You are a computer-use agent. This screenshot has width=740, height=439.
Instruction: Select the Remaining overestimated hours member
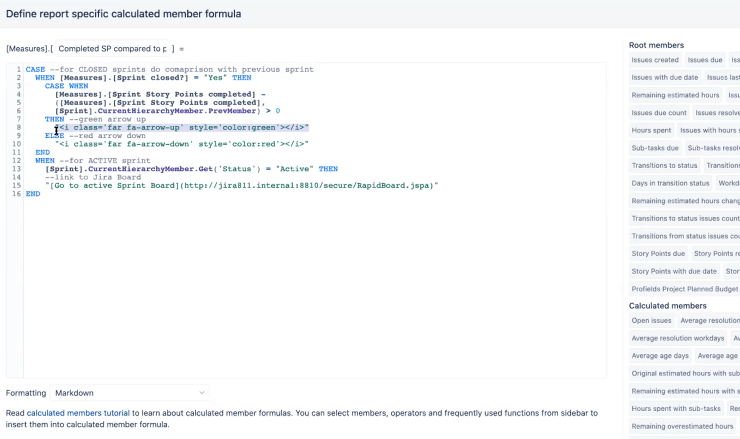682,426
